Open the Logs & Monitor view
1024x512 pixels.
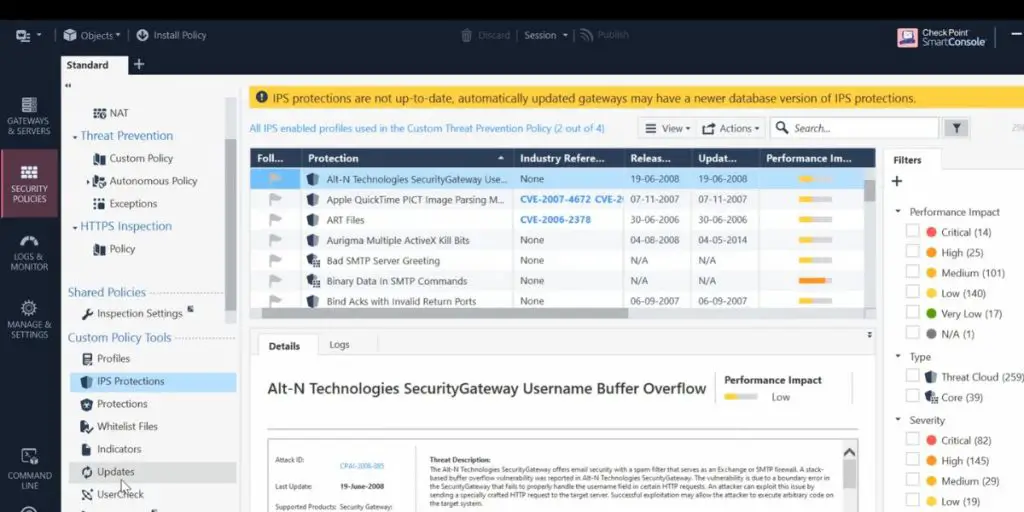(x=29, y=252)
